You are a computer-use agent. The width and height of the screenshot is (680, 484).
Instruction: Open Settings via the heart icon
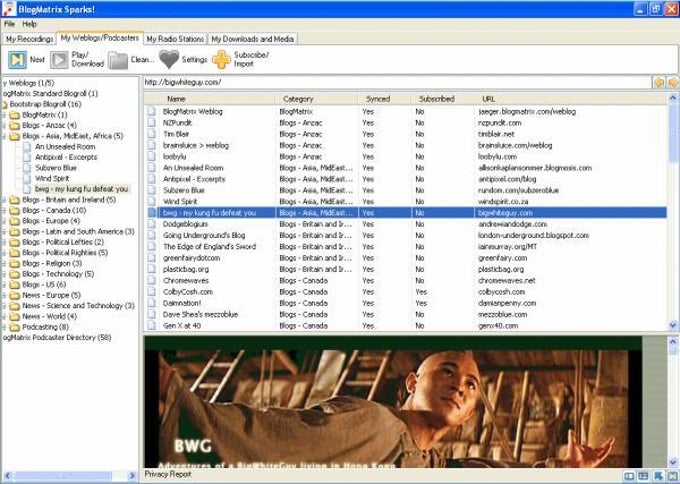pos(169,59)
